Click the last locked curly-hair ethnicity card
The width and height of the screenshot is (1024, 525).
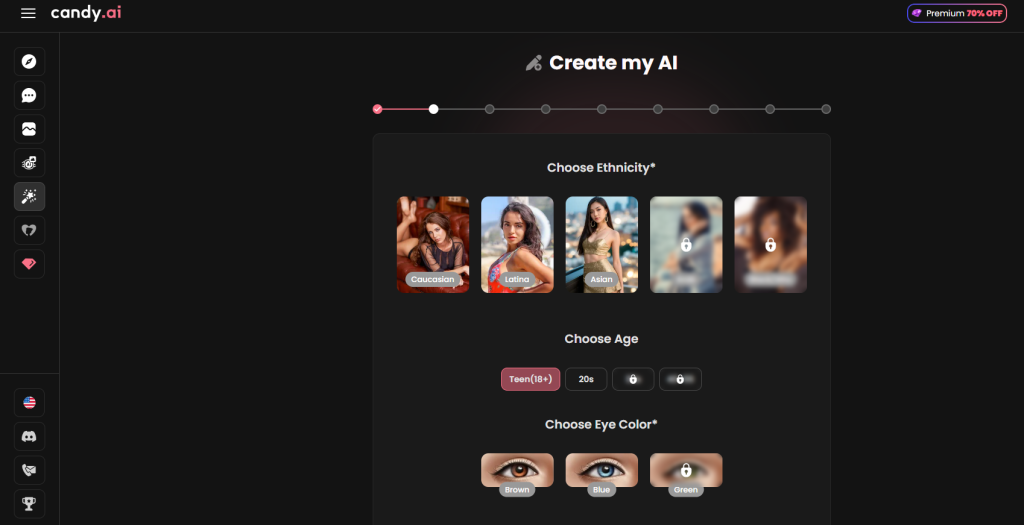point(771,245)
